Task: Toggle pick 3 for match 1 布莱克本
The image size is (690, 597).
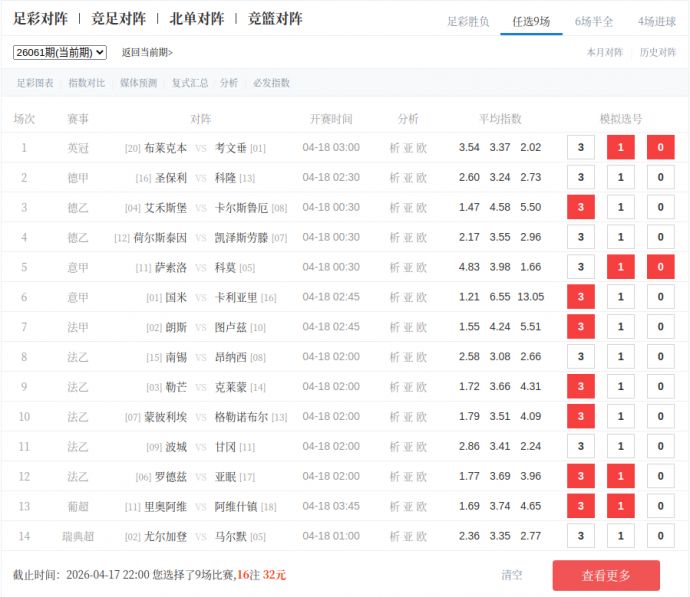Action: point(581,148)
